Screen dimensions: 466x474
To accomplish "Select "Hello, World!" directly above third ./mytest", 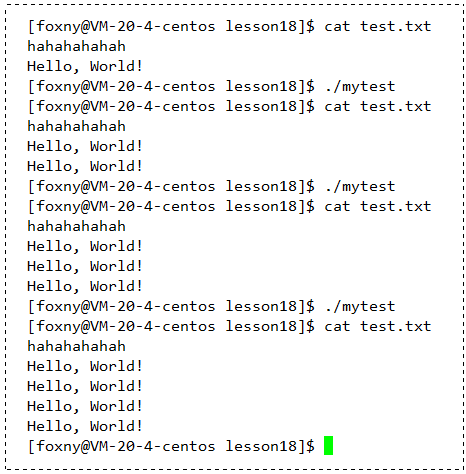I will pos(85,286).
